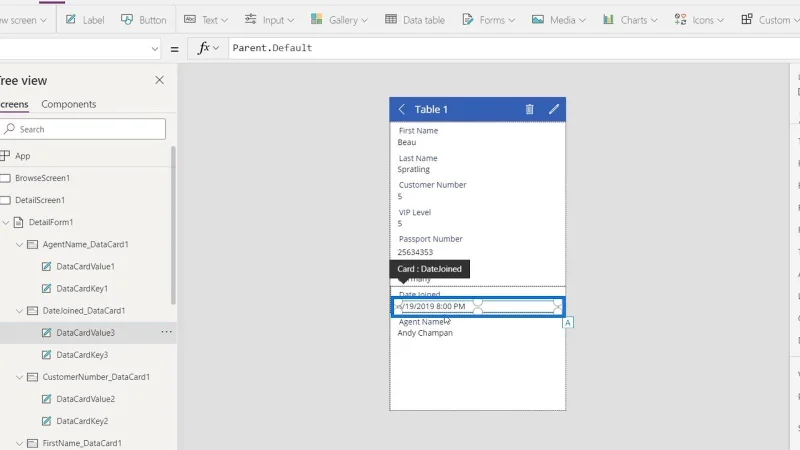Select DataCardValue2 in the tree

[85, 399]
